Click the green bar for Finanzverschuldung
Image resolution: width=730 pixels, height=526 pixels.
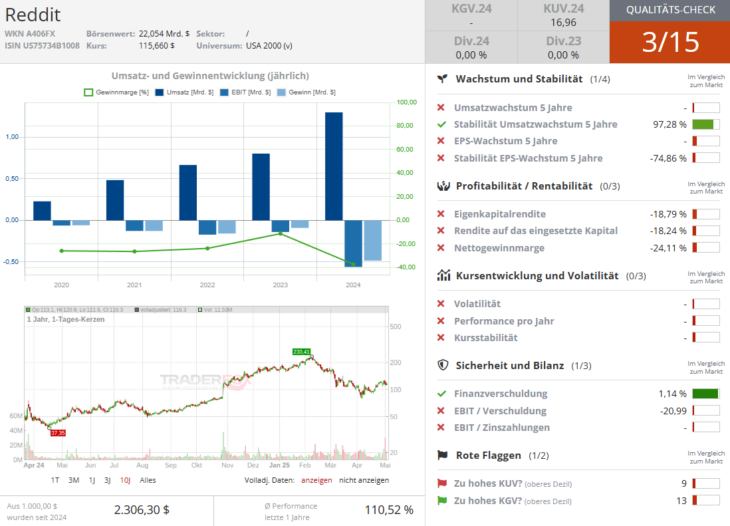[706, 394]
